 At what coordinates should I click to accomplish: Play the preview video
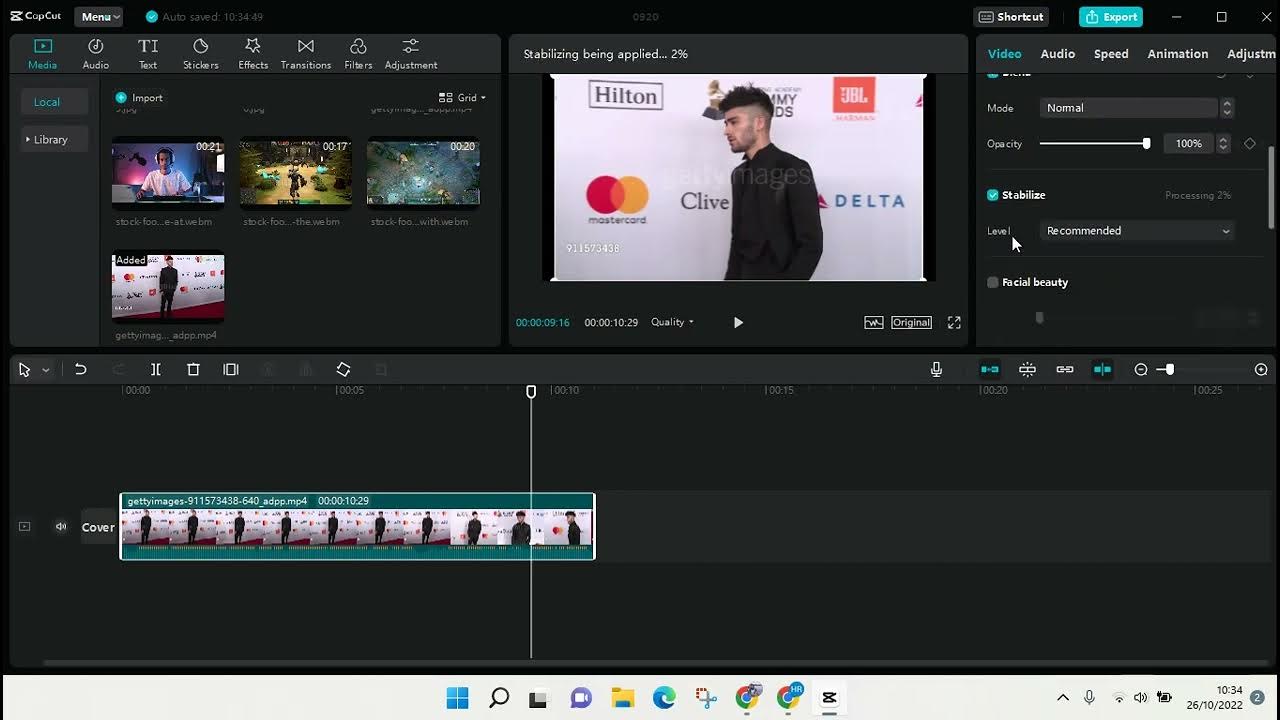click(x=738, y=322)
